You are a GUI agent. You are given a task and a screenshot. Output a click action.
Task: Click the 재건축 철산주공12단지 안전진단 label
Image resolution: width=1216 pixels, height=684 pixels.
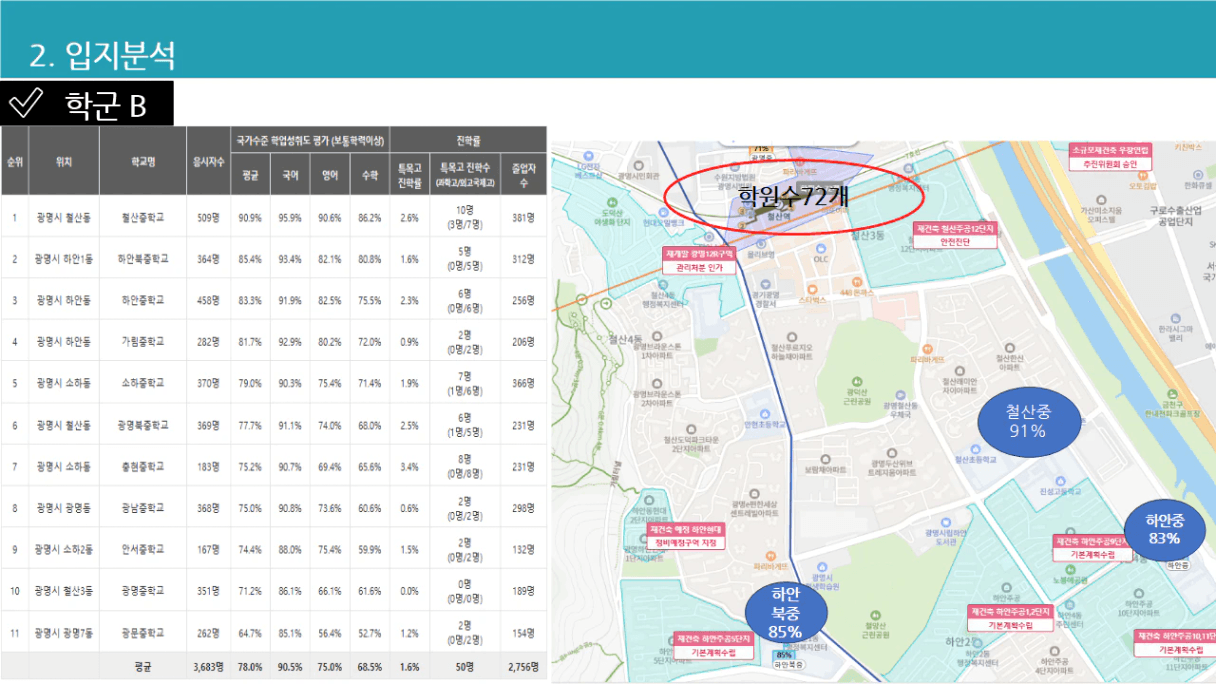tap(954, 235)
